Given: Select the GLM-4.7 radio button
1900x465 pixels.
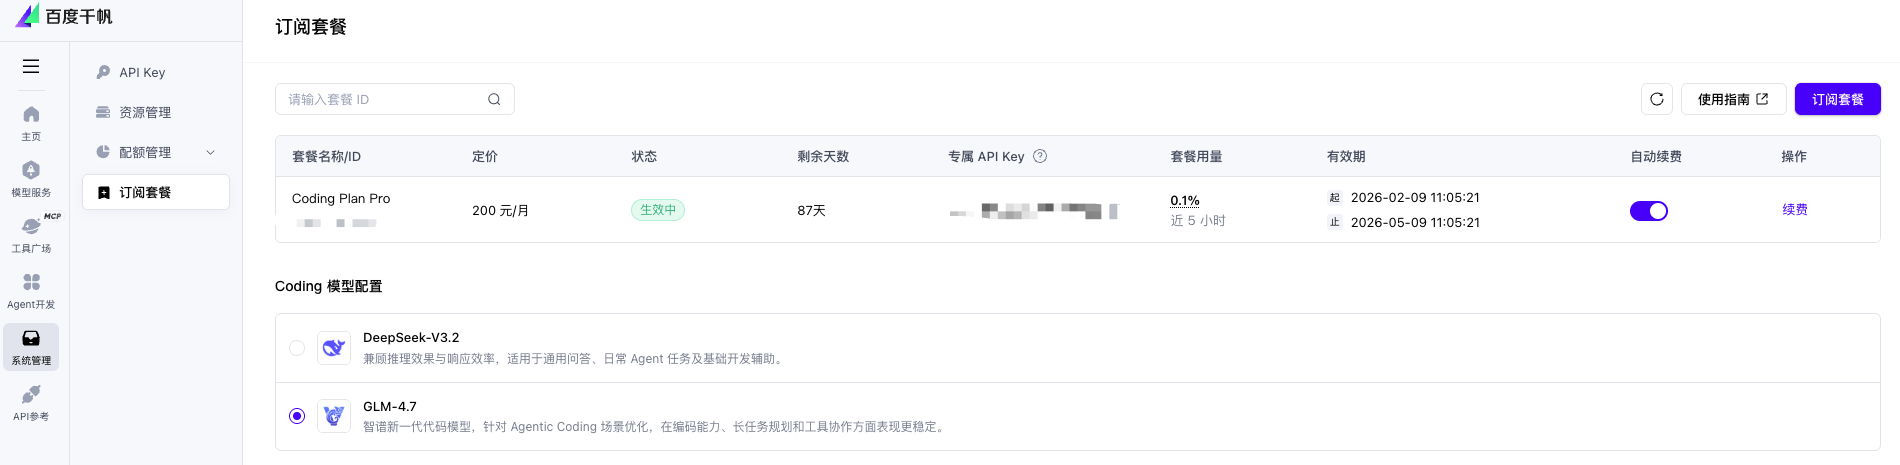Looking at the screenshot, I should 297,416.
